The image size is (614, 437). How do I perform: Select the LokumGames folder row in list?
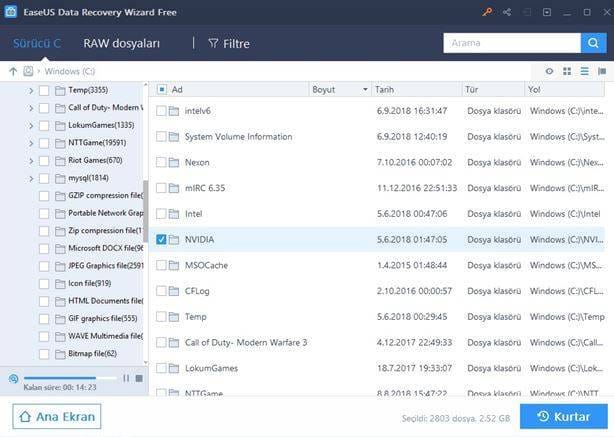point(378,368)
